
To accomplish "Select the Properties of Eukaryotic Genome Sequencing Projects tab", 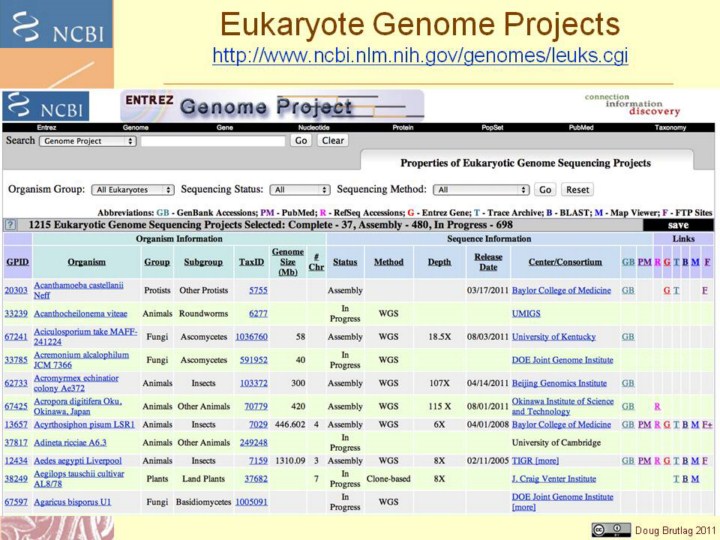I will click(x=525, y=163).
